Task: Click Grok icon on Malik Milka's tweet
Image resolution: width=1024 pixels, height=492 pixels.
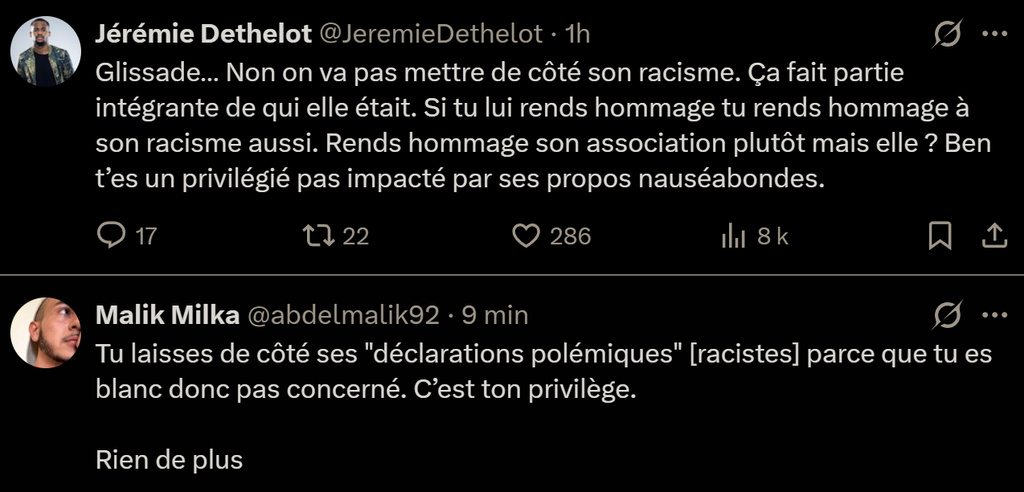Action: point(947,316)
